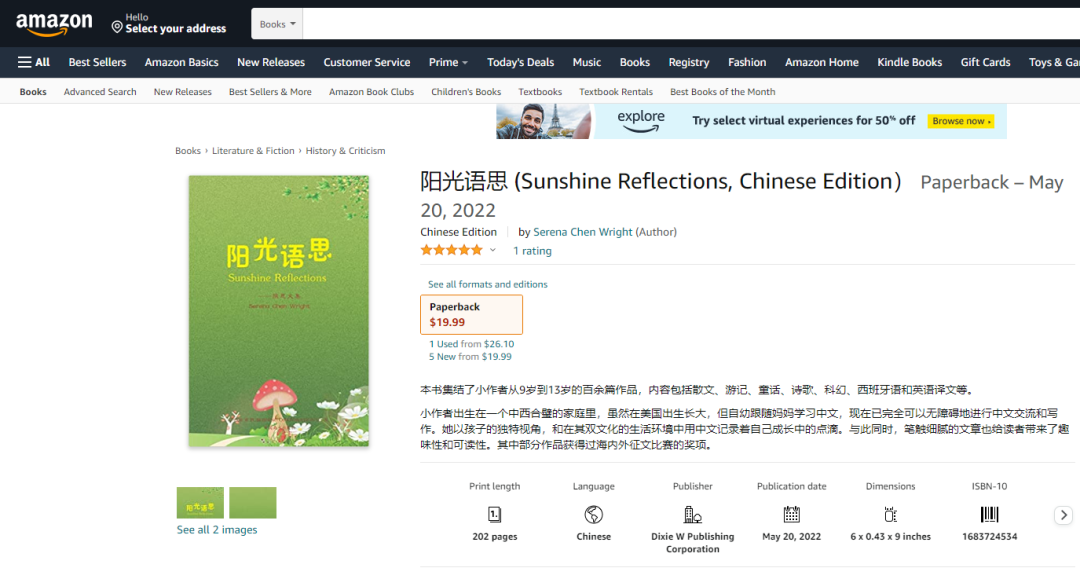1080x568 pixels.
Task: Open Best Sellers & More subnav item
Action: pos(270,92)
